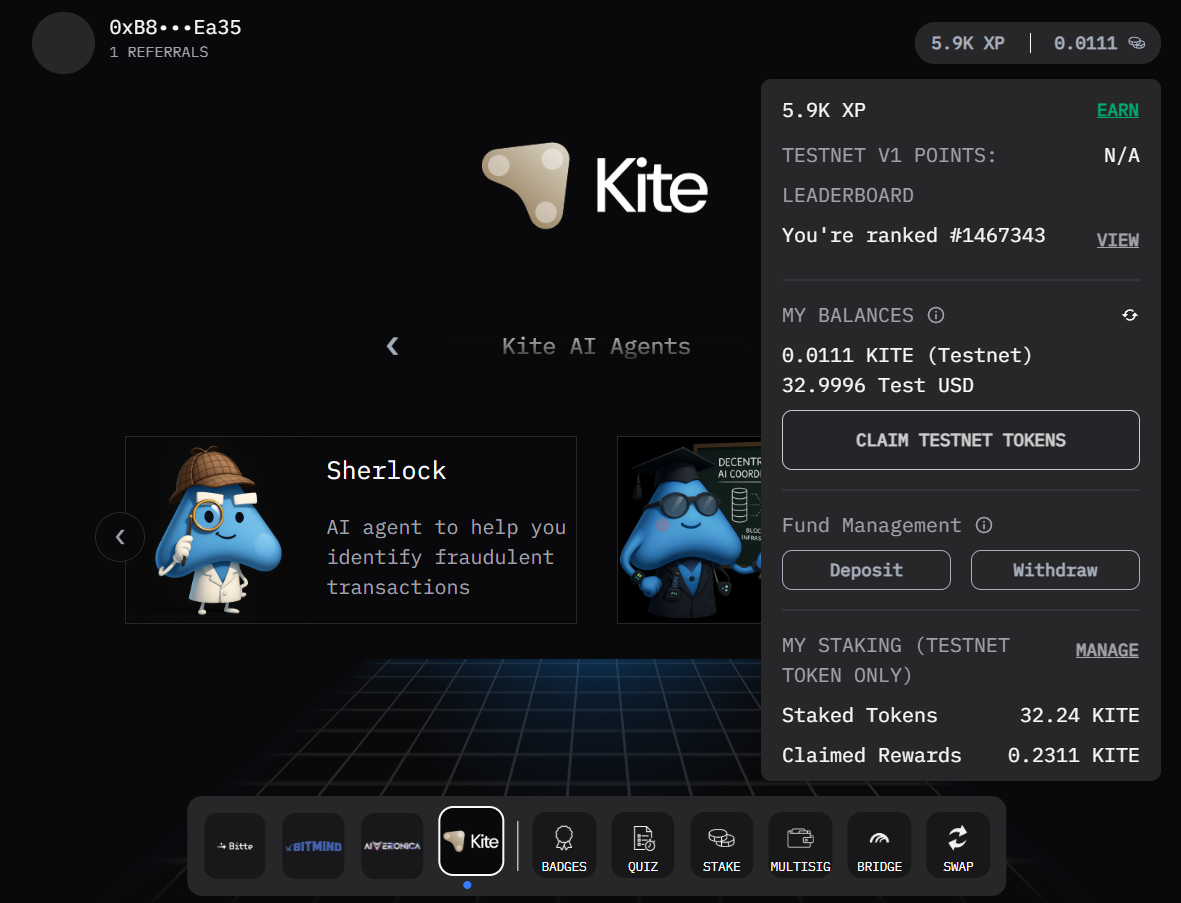Open the AIVeronica dock icon

coord(392,846)
